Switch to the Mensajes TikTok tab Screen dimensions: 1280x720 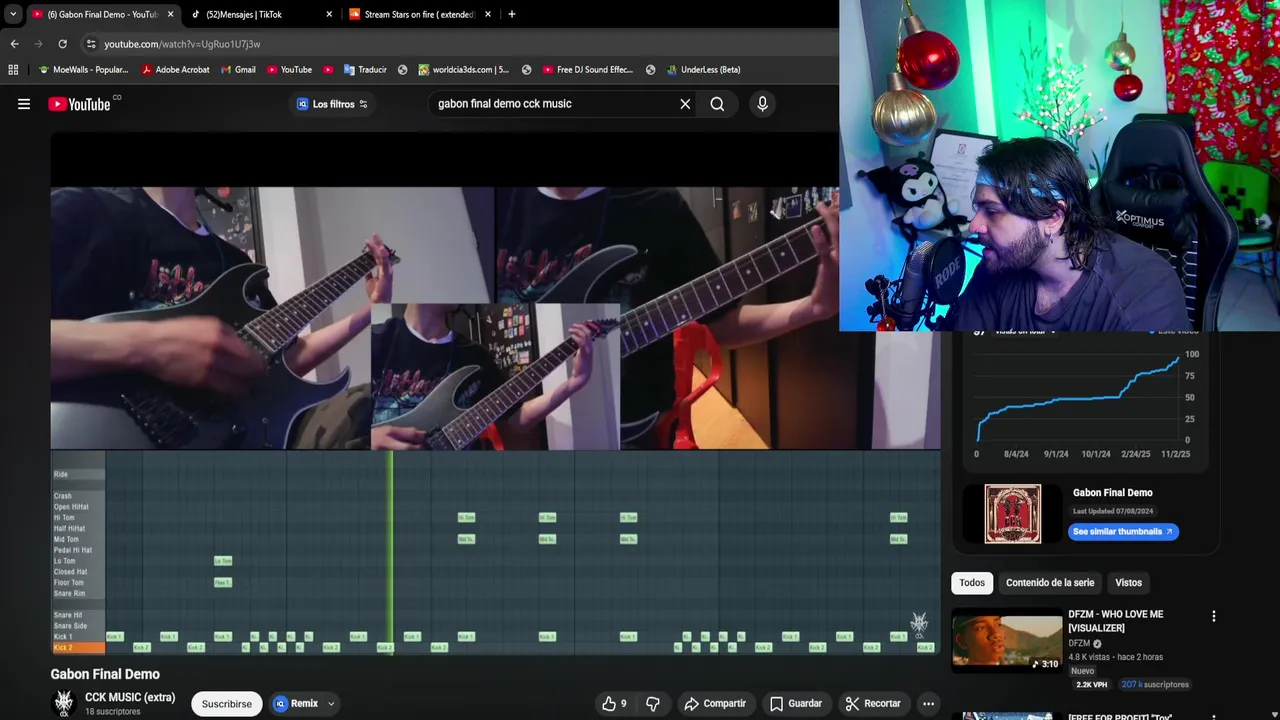[262, 14]
